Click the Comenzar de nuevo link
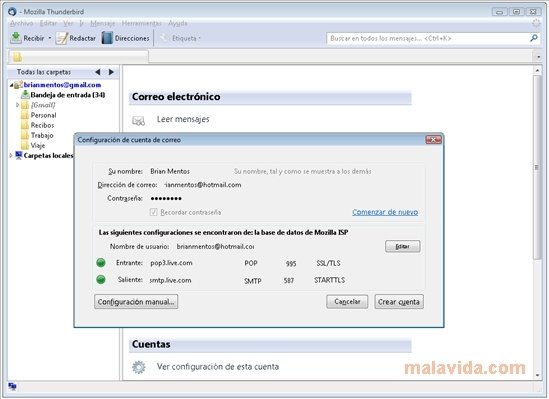Viewport: 549px width, 399px height. [385, 212]
